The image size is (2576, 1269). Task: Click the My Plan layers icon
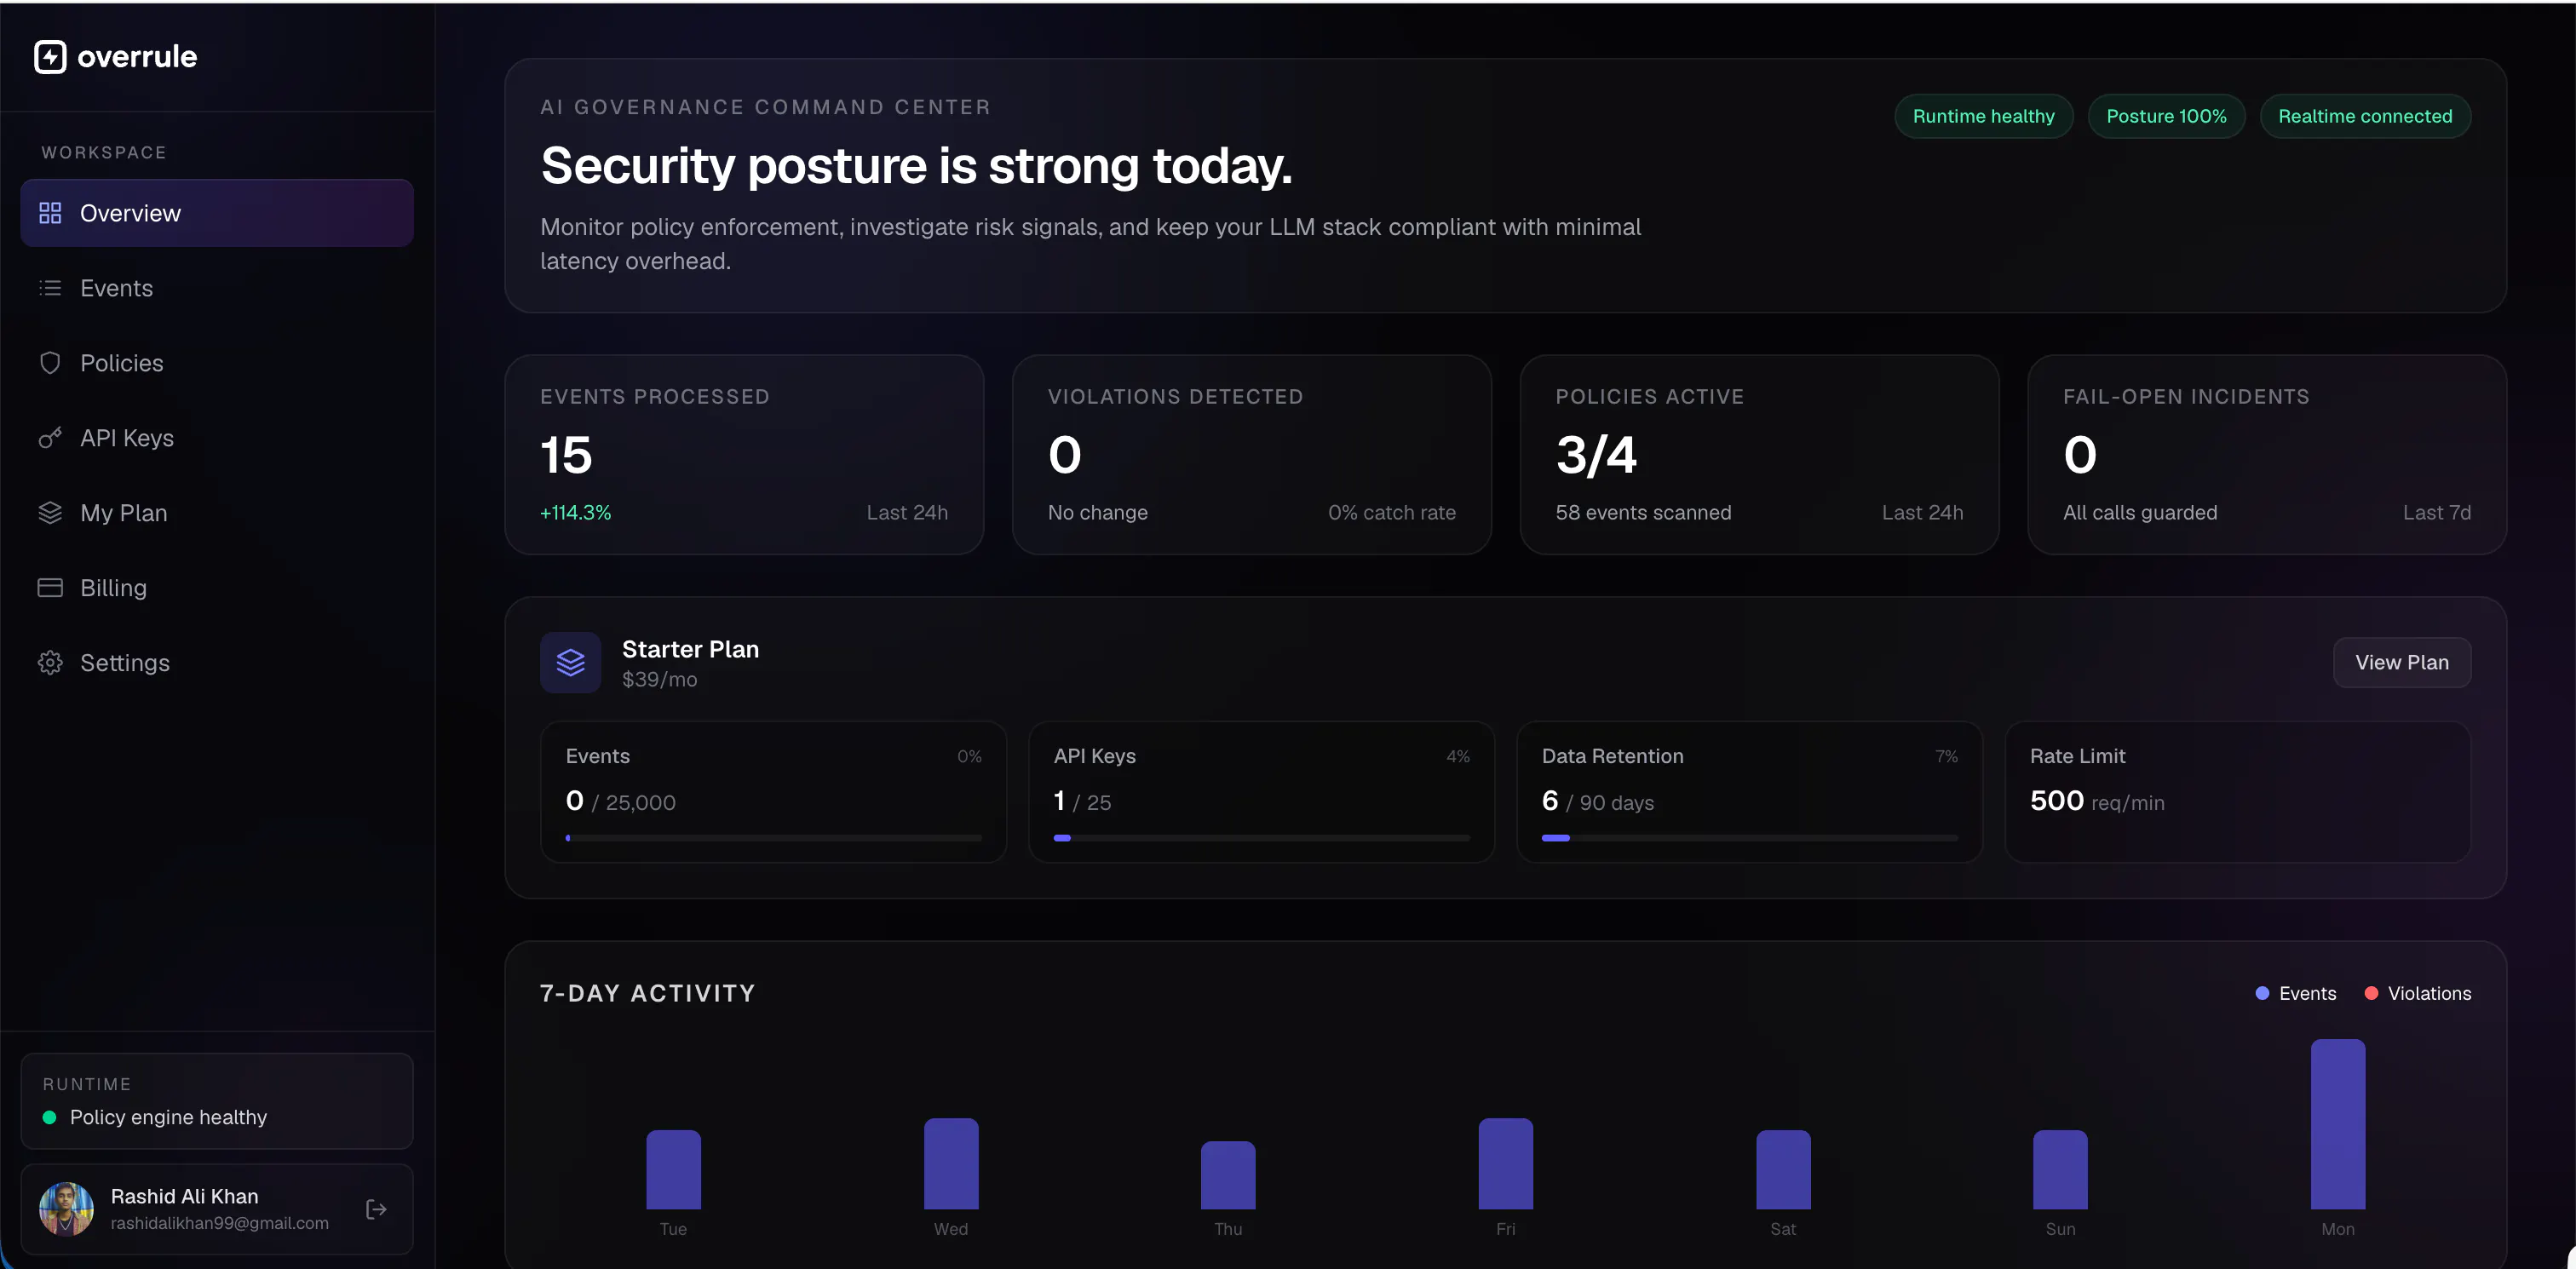coord(50,513)
